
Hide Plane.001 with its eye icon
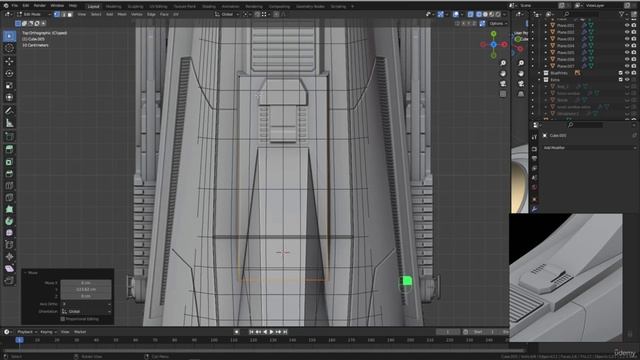(x=627, y=25)
